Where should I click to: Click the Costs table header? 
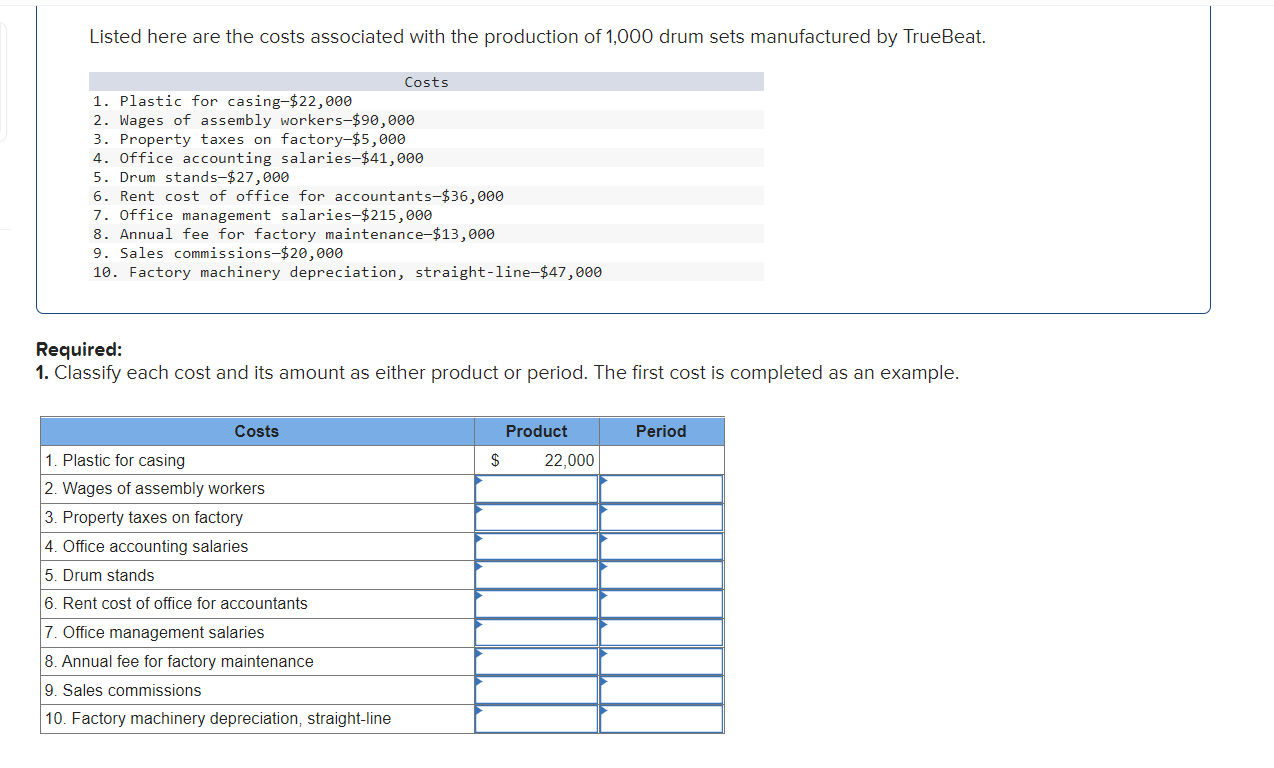click(256, 431)
